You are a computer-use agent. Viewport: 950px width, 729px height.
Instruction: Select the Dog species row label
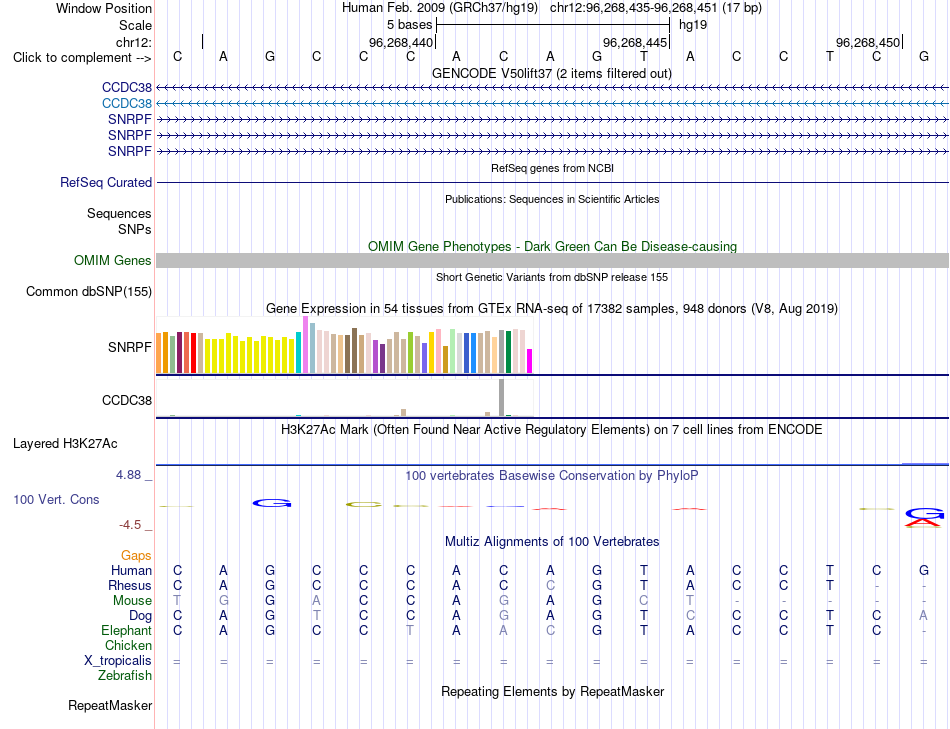pyautogui.click(x=141, y=616)
